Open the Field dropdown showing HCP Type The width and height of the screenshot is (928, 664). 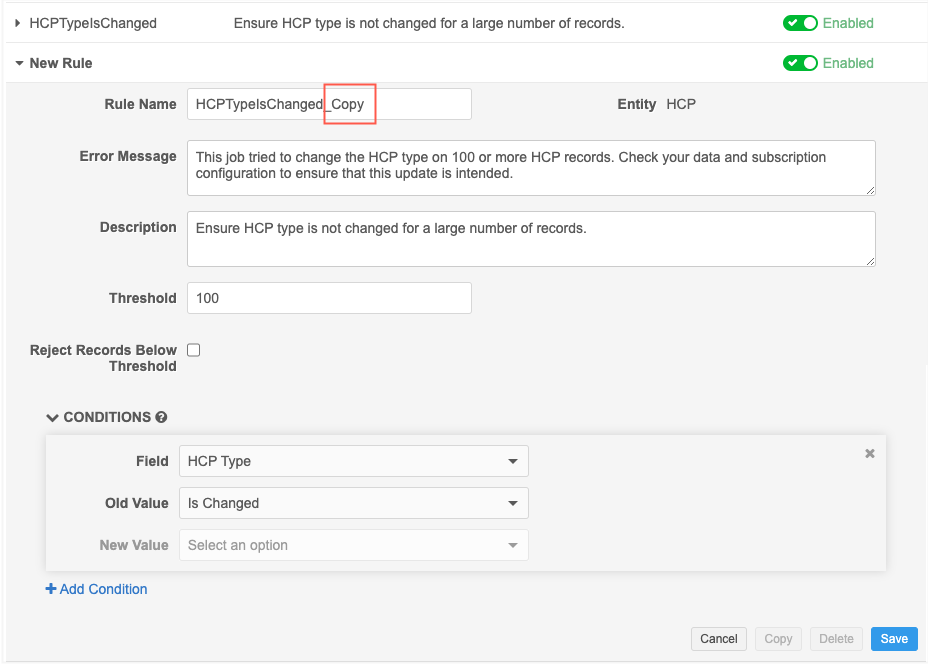coord(354,461)
